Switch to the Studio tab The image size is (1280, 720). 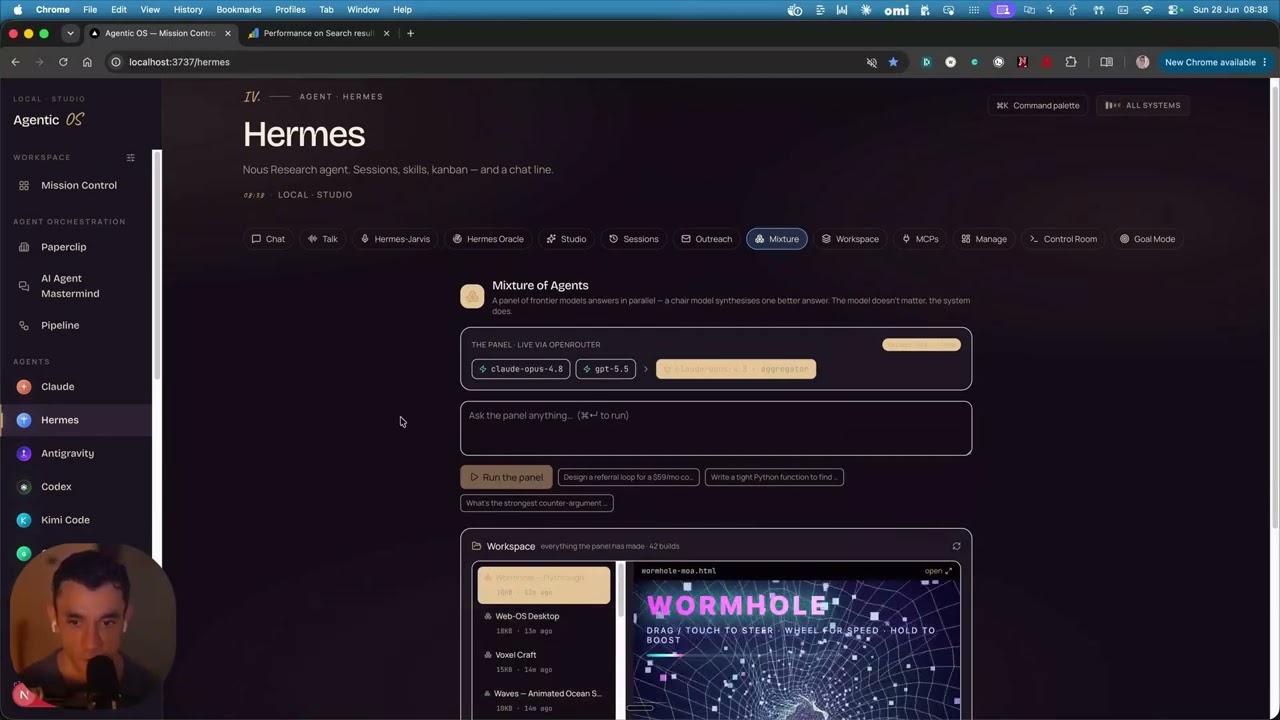(x=566, y=239)
